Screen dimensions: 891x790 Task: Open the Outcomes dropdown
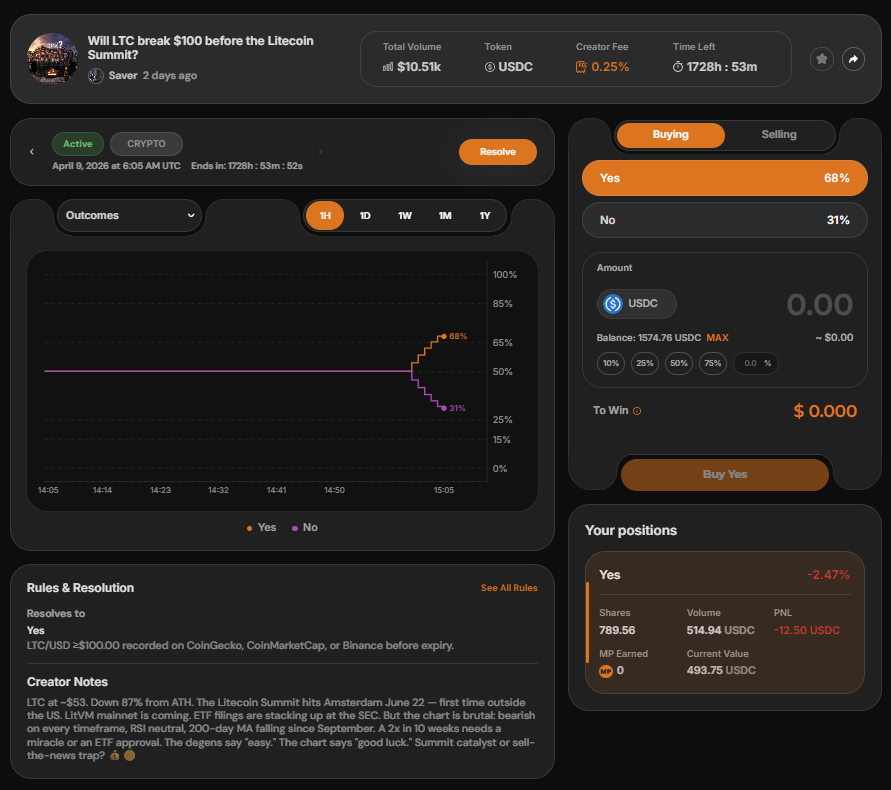pos(130,215)
